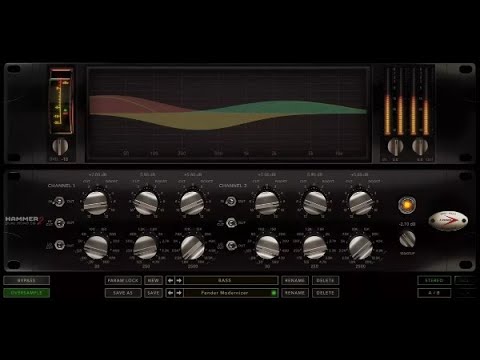The image size is (480, 360).
Task: Click the small VU display screen
Action: [61, 101]
